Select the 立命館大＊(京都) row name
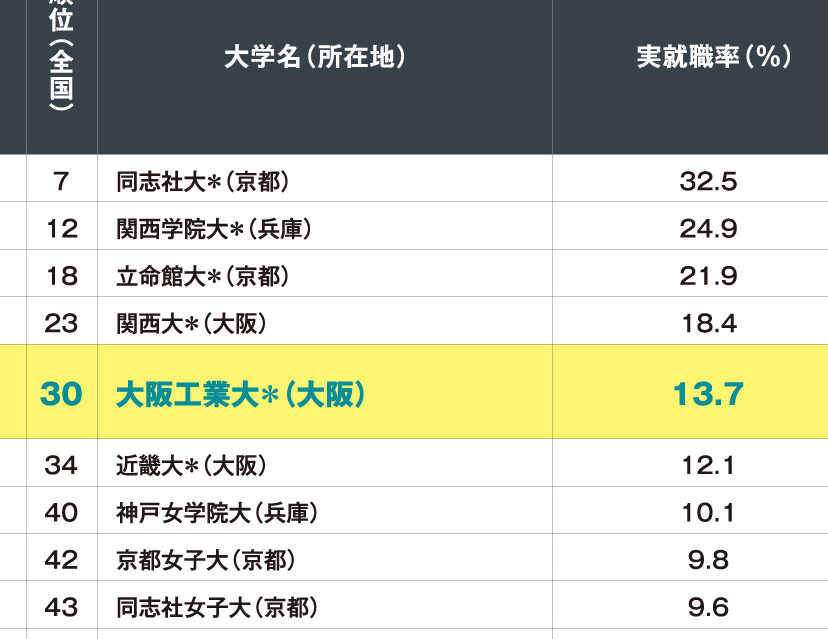The width and height of the screenshot is (828, 639). coord(202,276)
